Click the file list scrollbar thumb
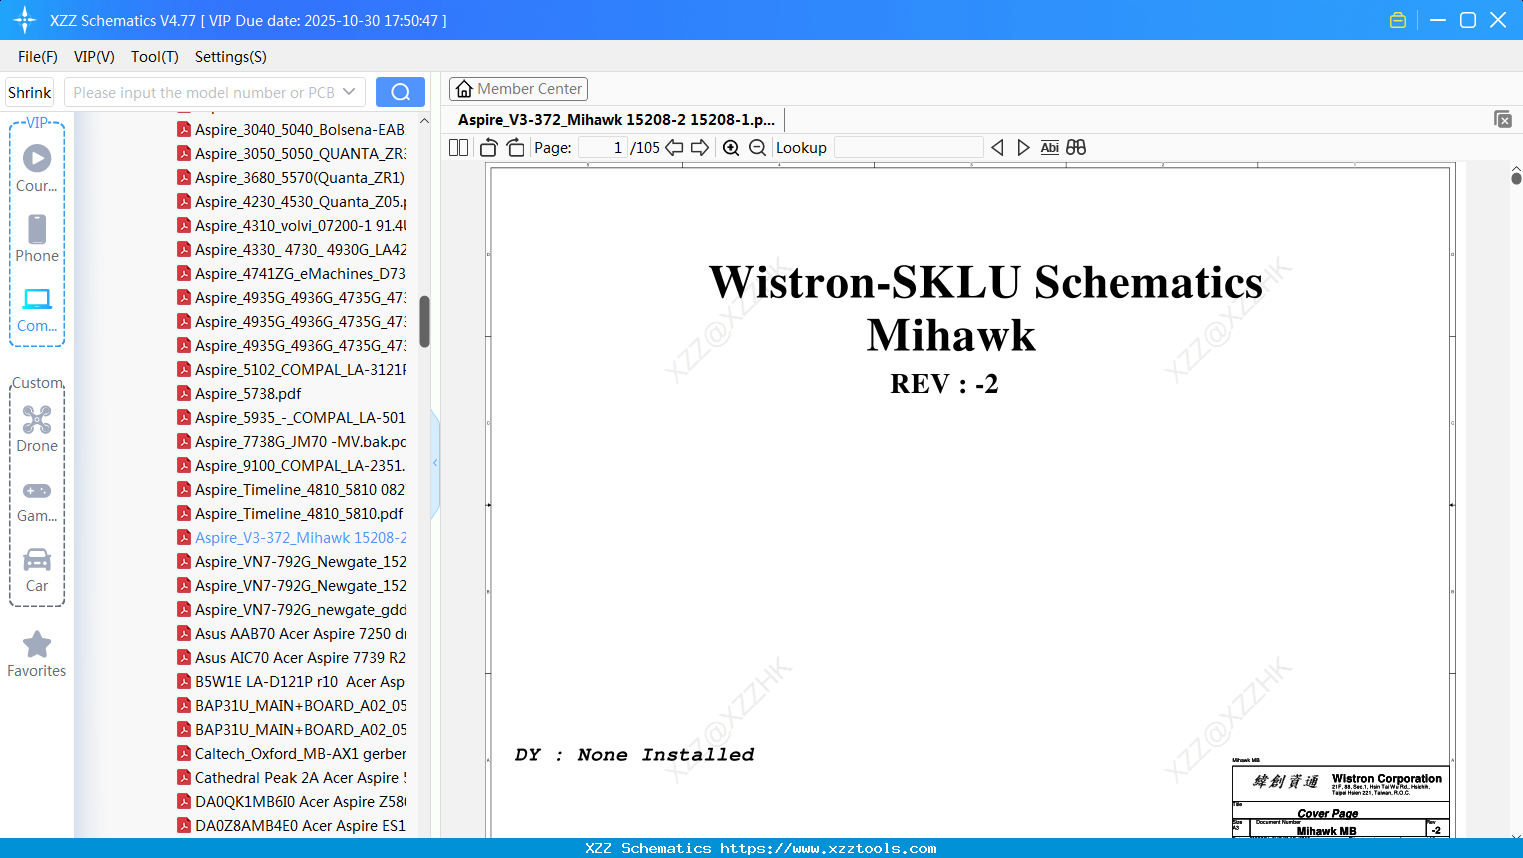The image size is (1523, 858). click(x=424, y=321)
